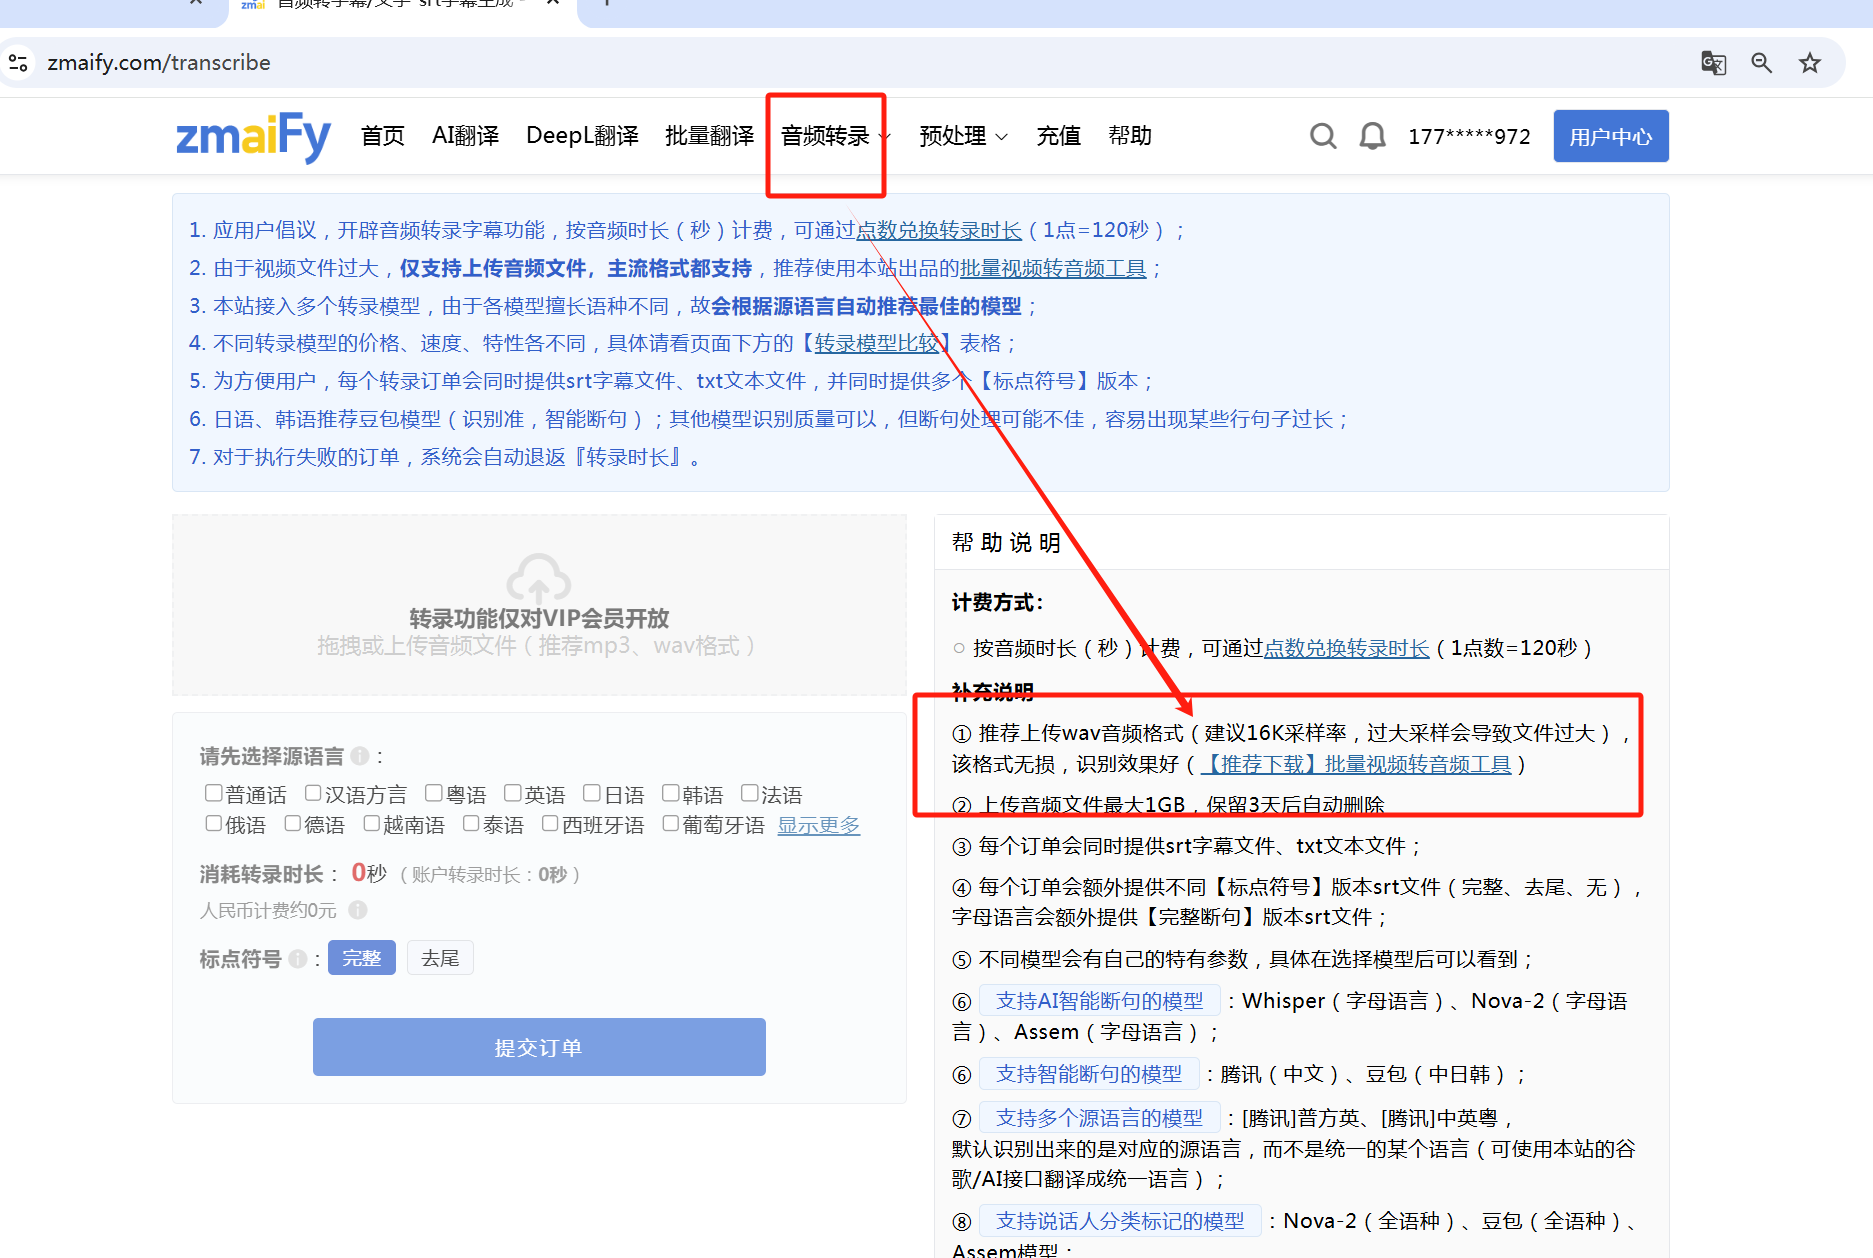Expand the 预处理 dropdown menu
1873x1258 pixels.
[963, 136]
